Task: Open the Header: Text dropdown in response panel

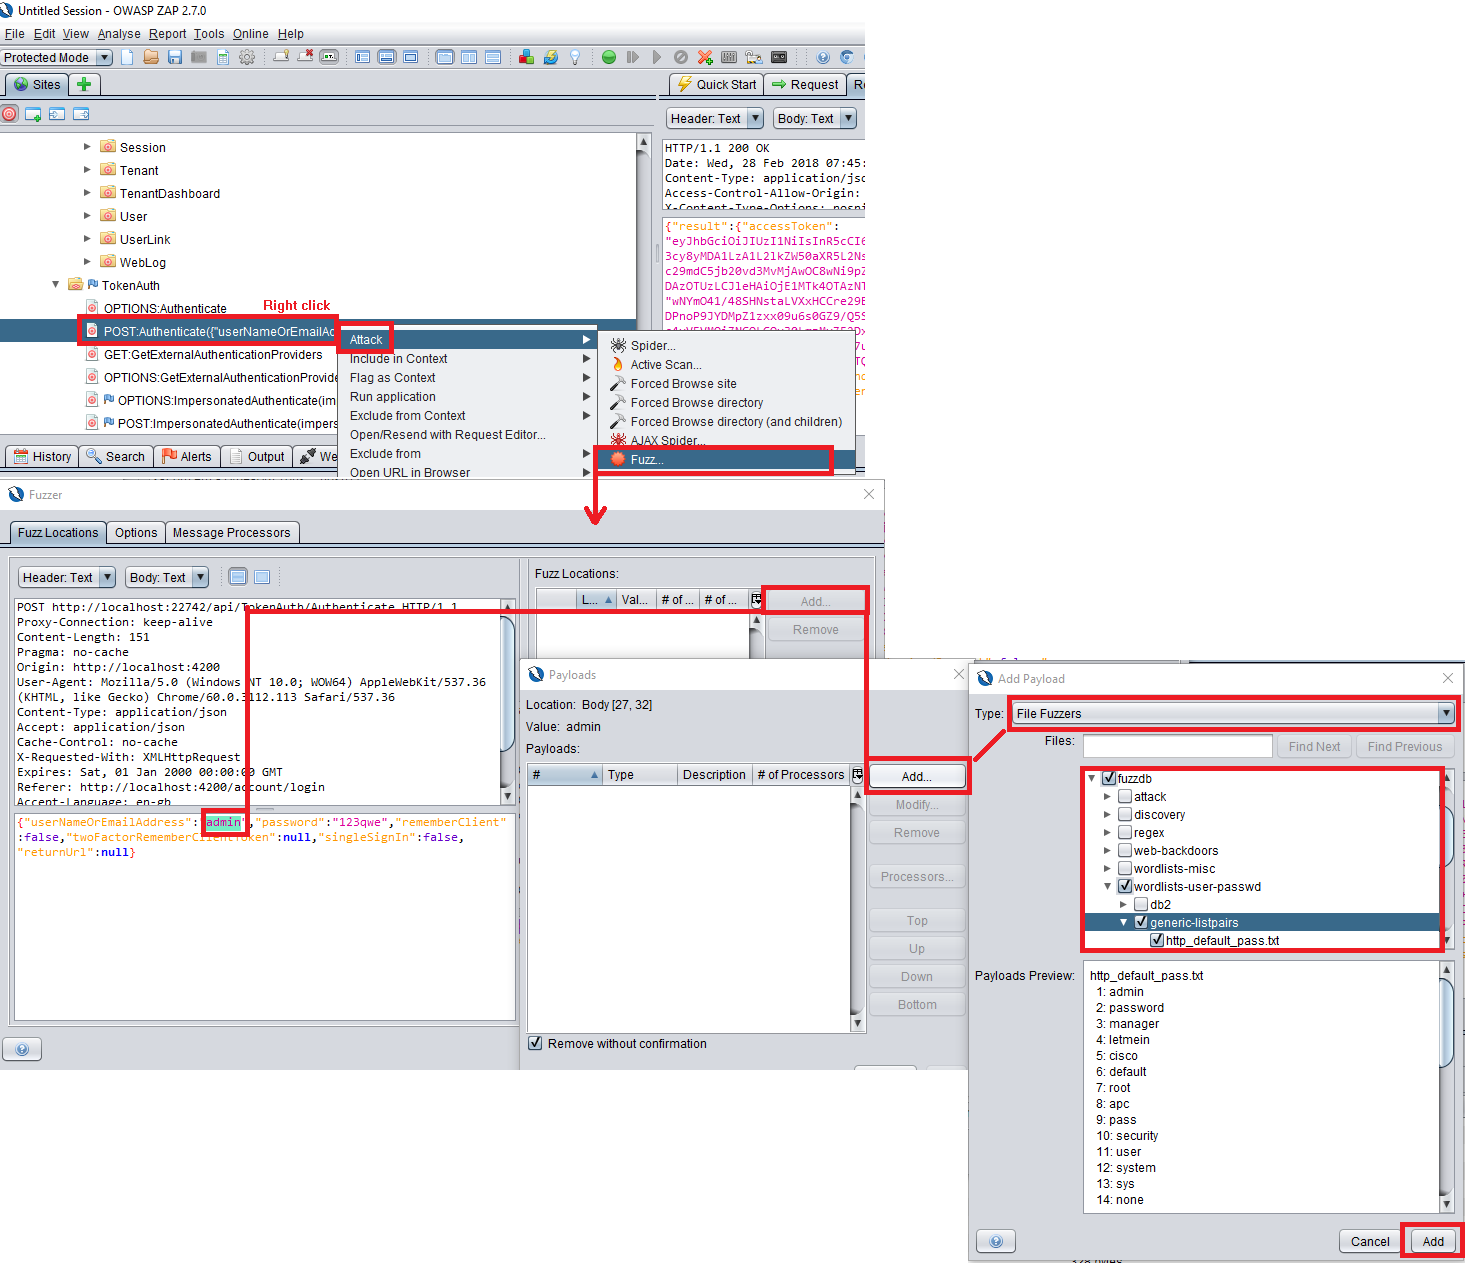Action: pos(714,119)
